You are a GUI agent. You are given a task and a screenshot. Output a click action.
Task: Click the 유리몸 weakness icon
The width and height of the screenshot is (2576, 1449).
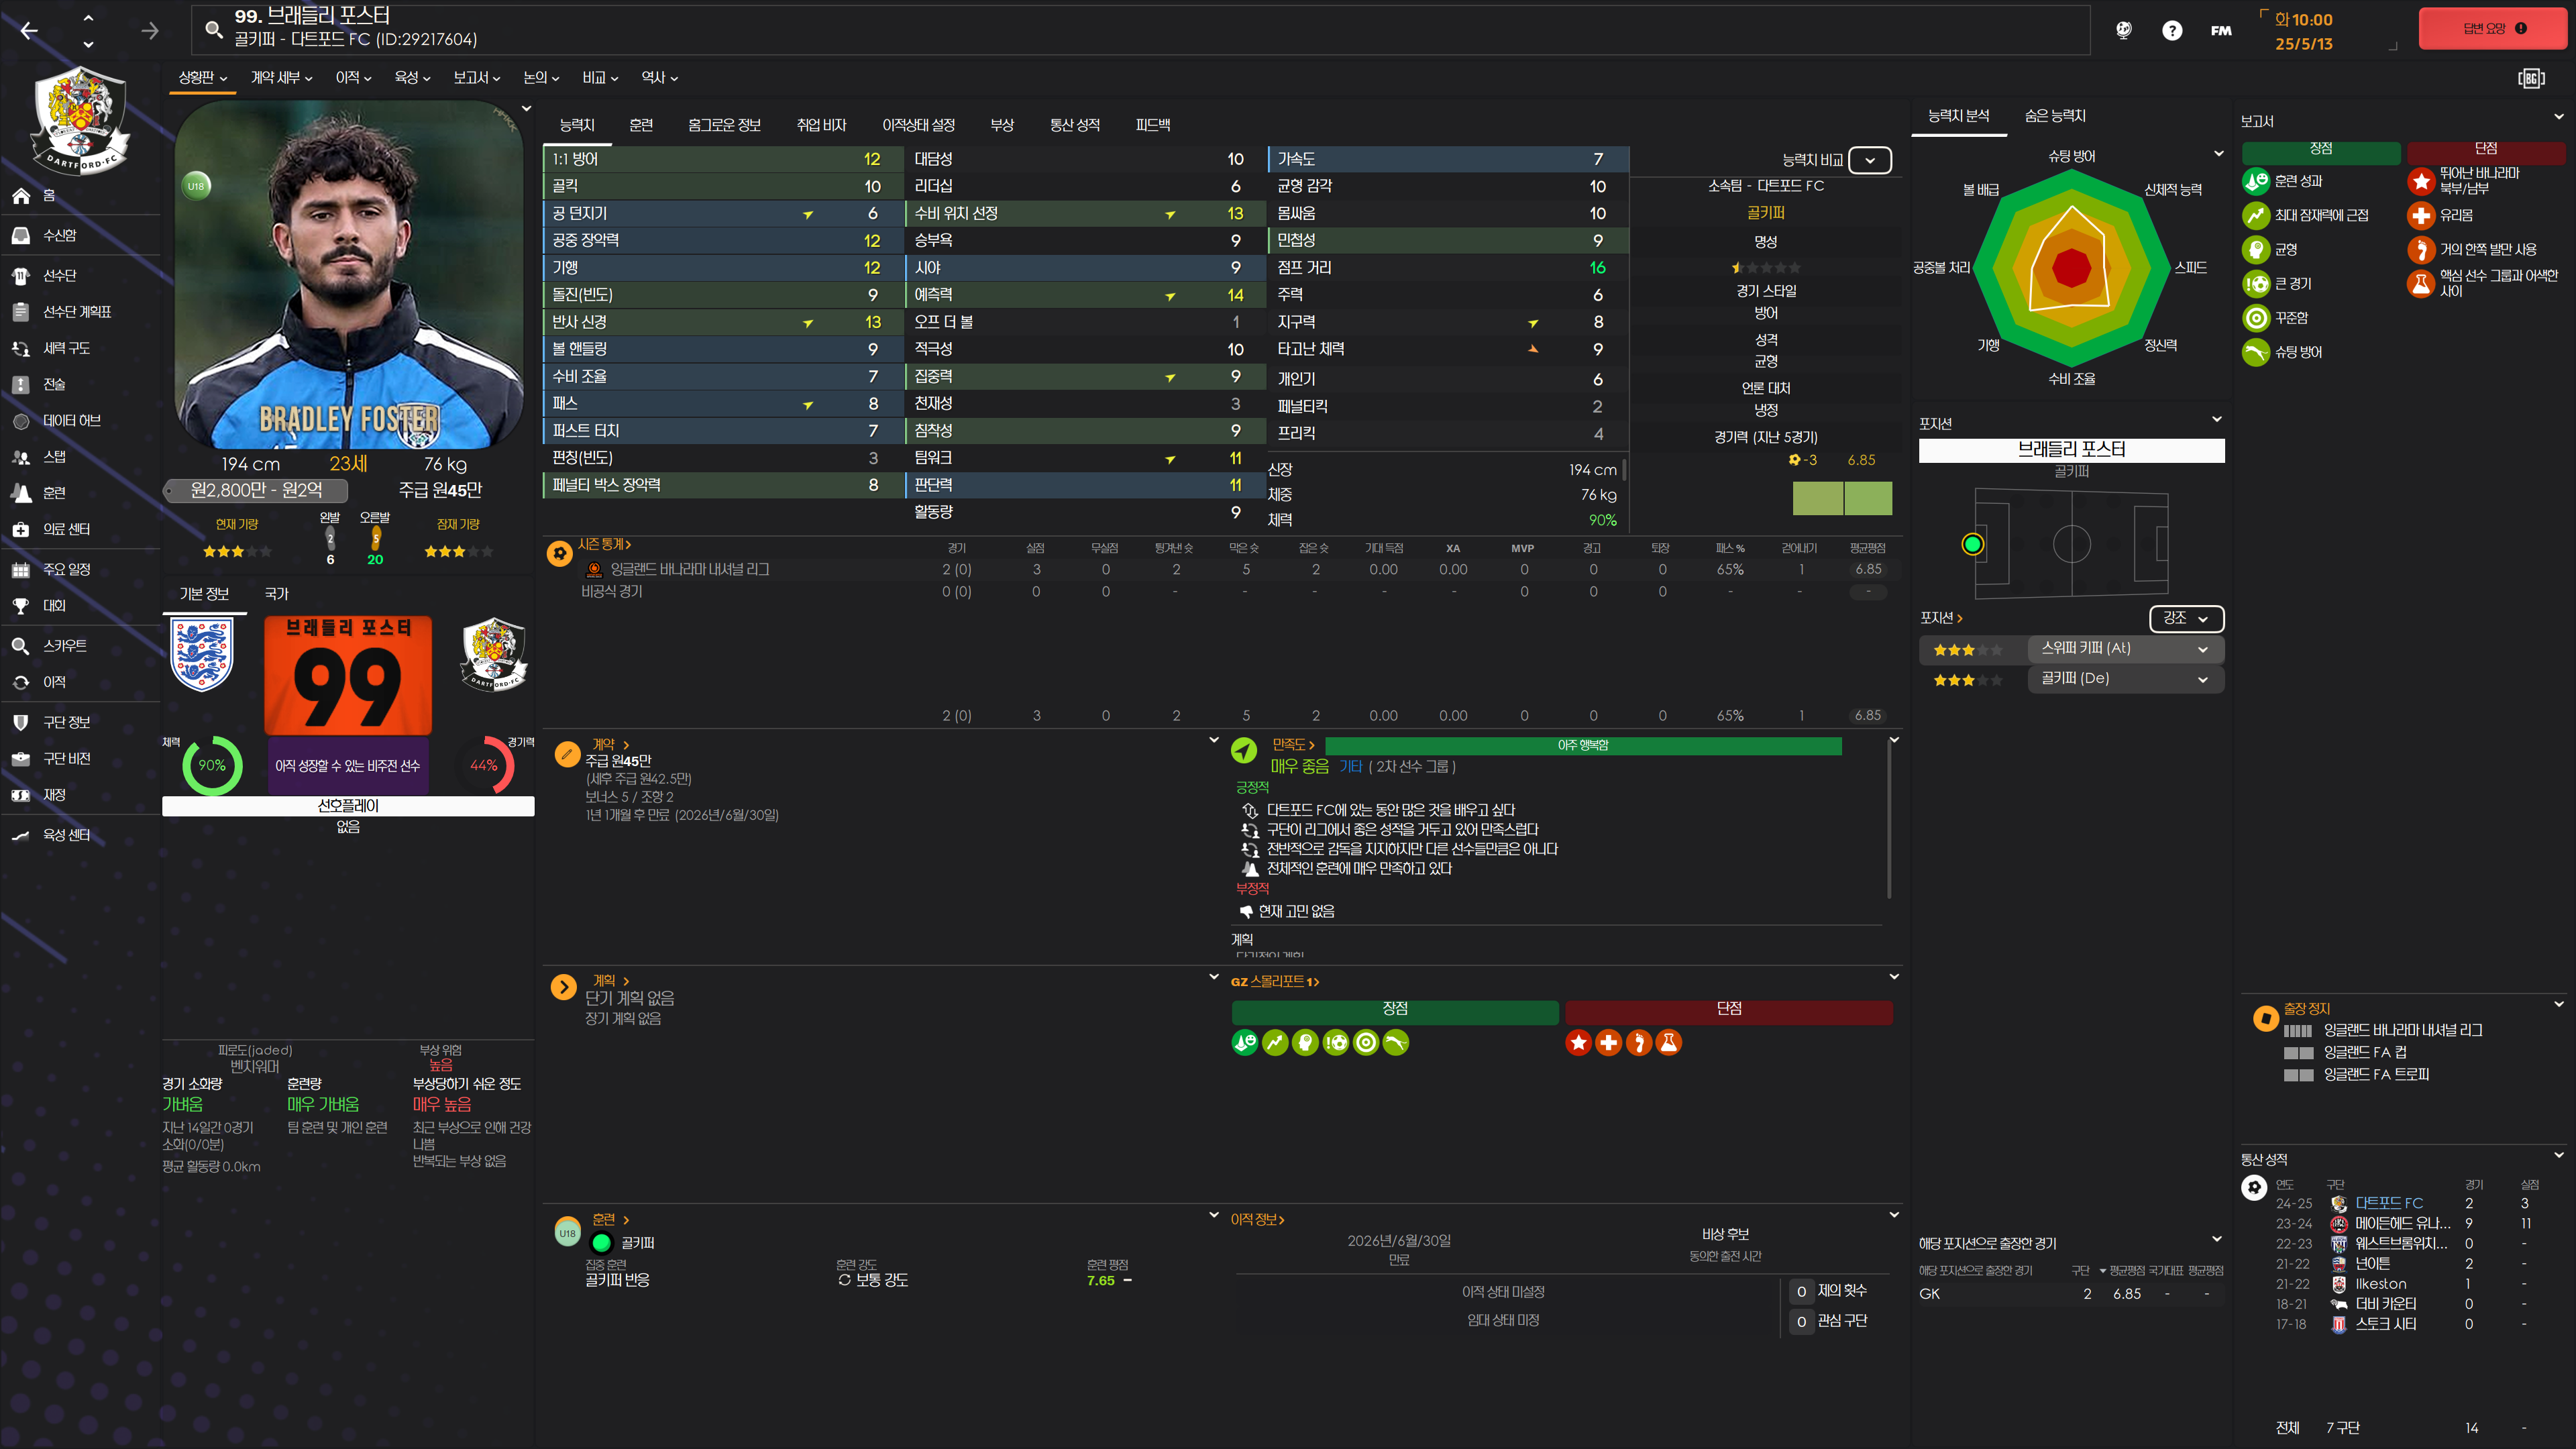pyautogui.click(x=2421, y=215)
